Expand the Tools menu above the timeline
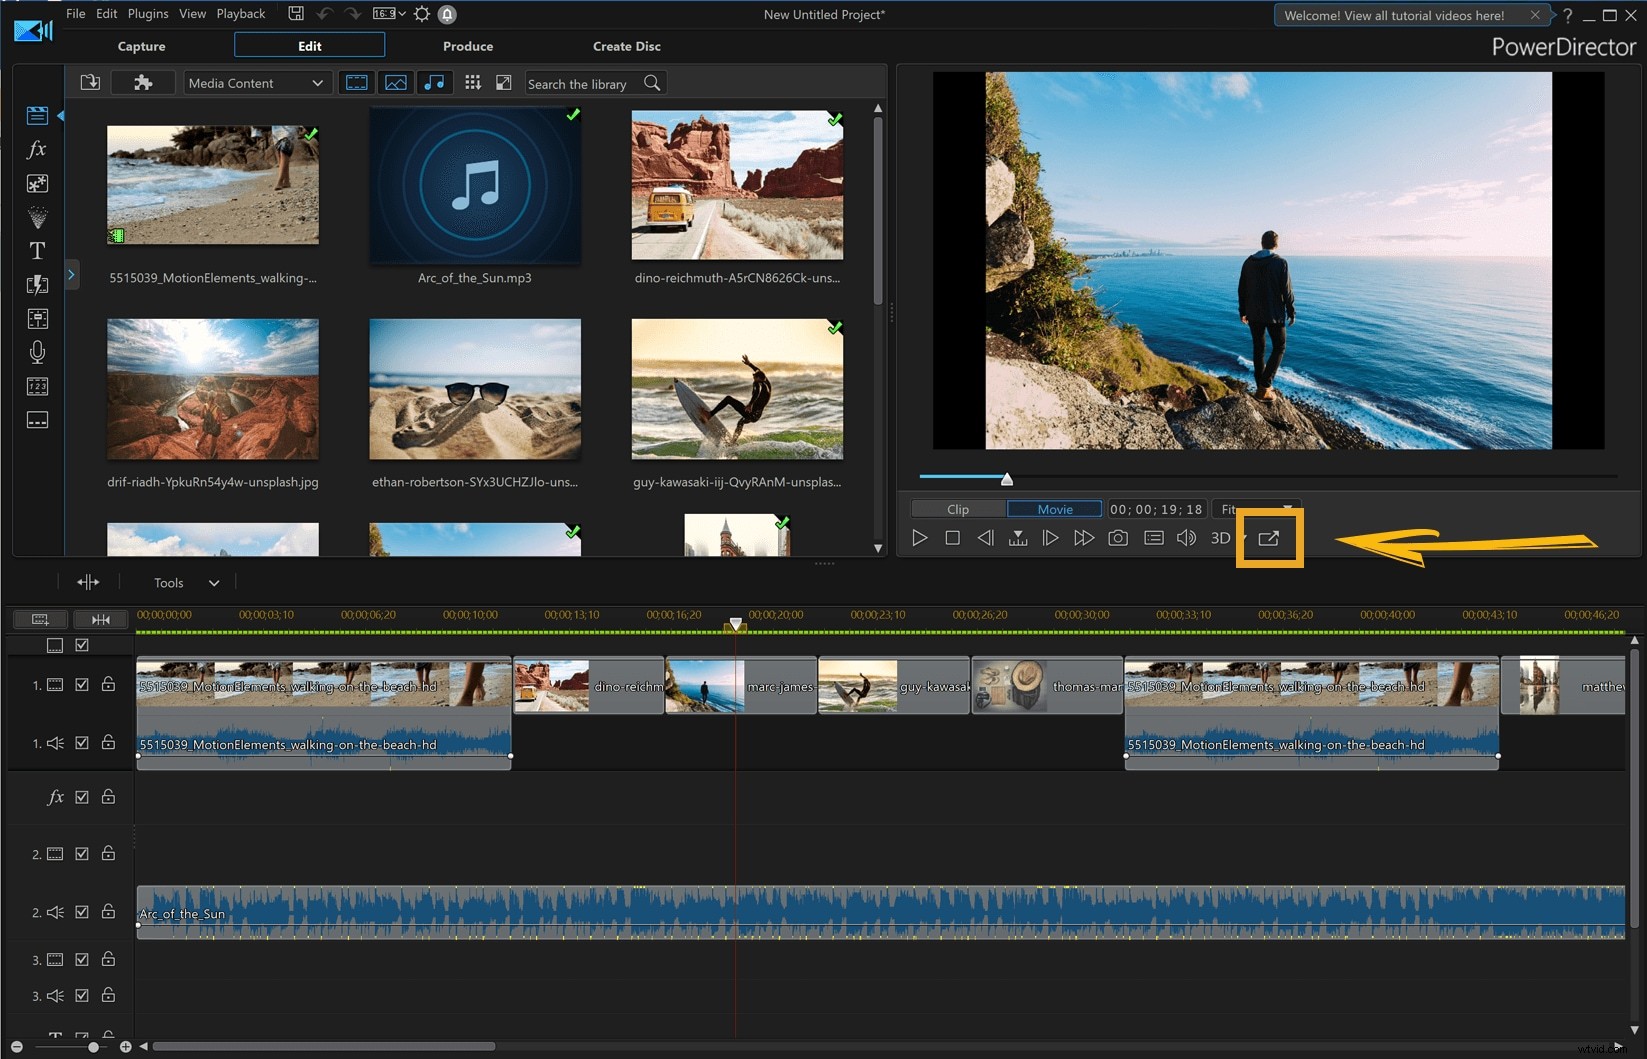The width and height of the screenshot is (1647, 1059). [x=183, y=582]
